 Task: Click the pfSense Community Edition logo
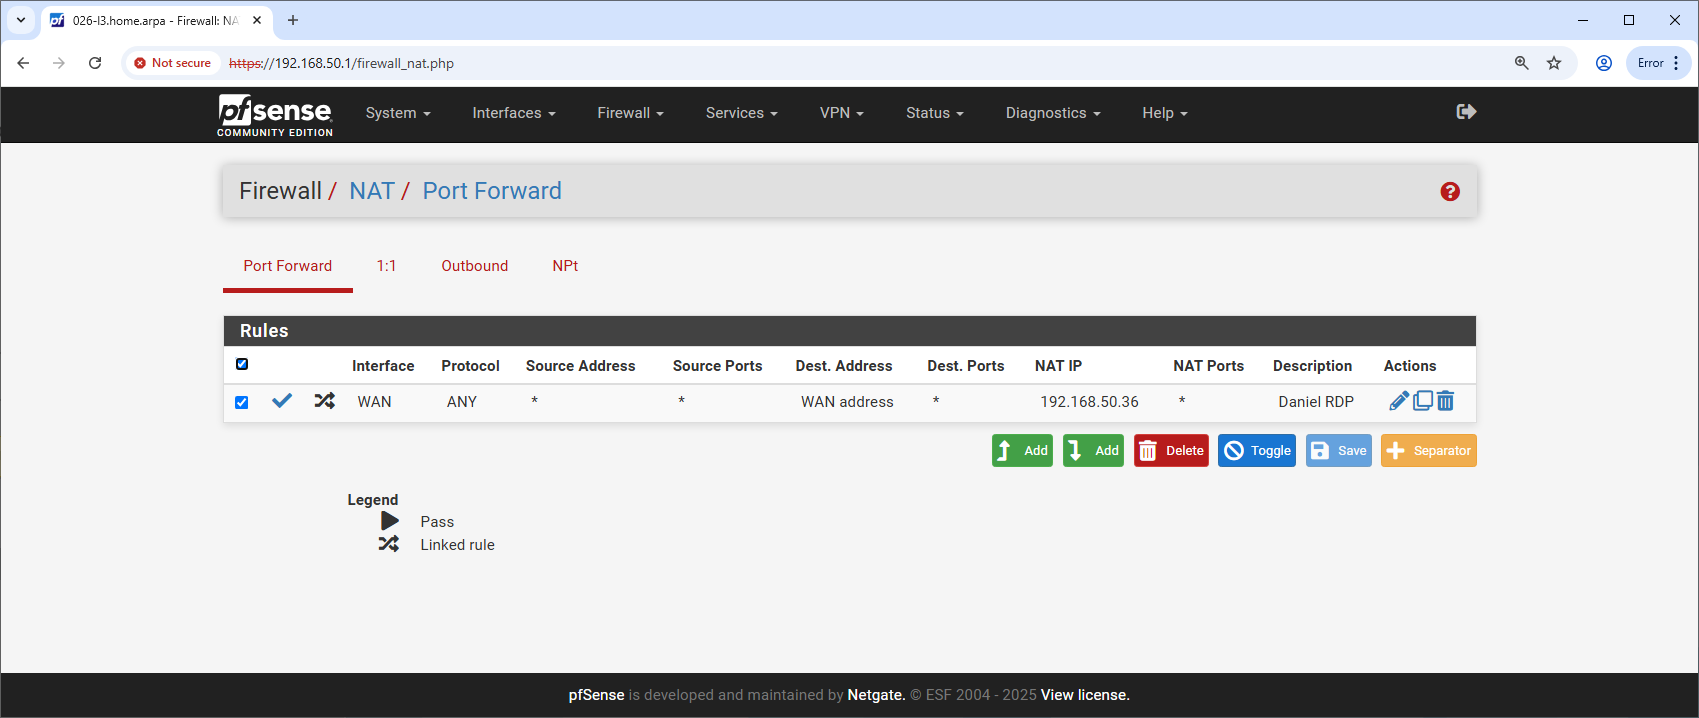coord(275,115)
